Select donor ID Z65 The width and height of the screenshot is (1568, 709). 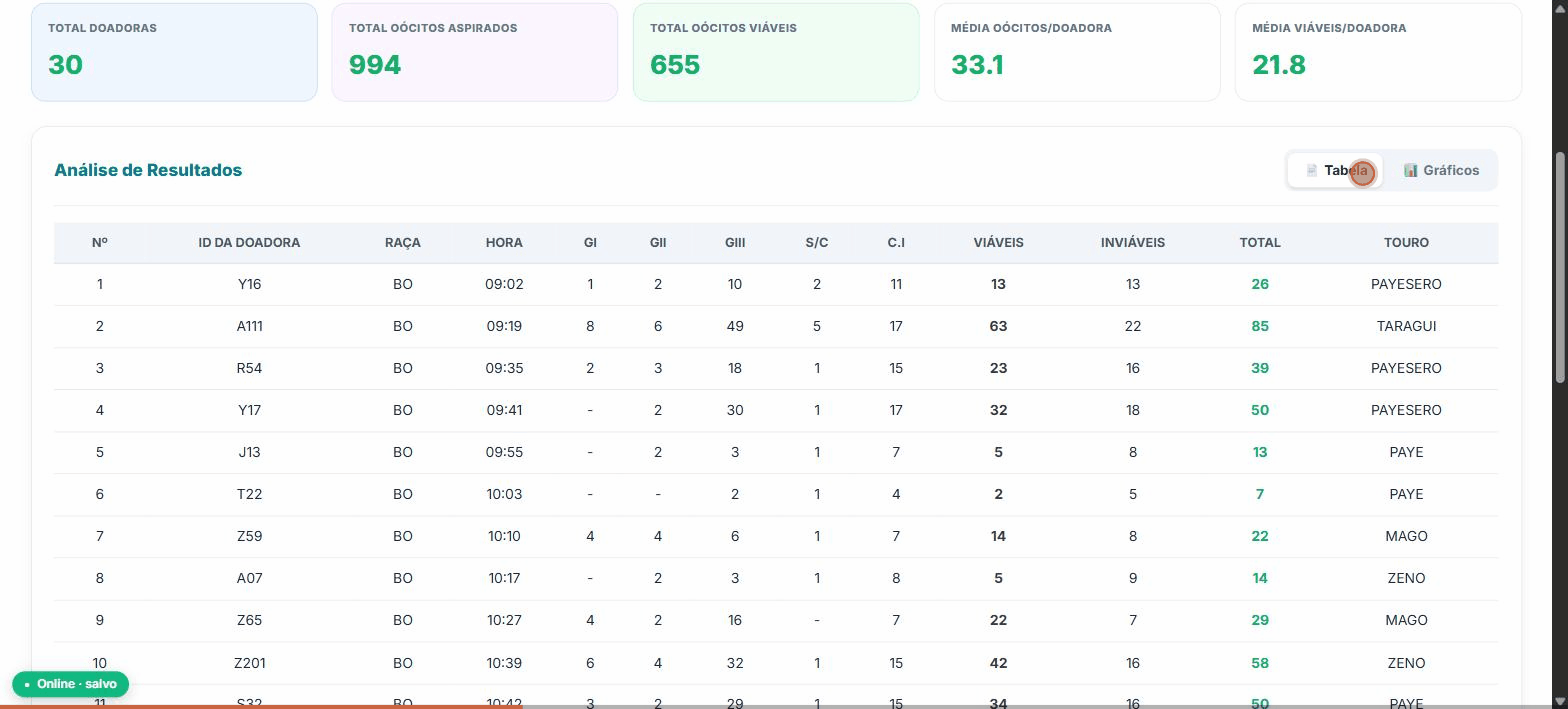(x=249, y=621)
